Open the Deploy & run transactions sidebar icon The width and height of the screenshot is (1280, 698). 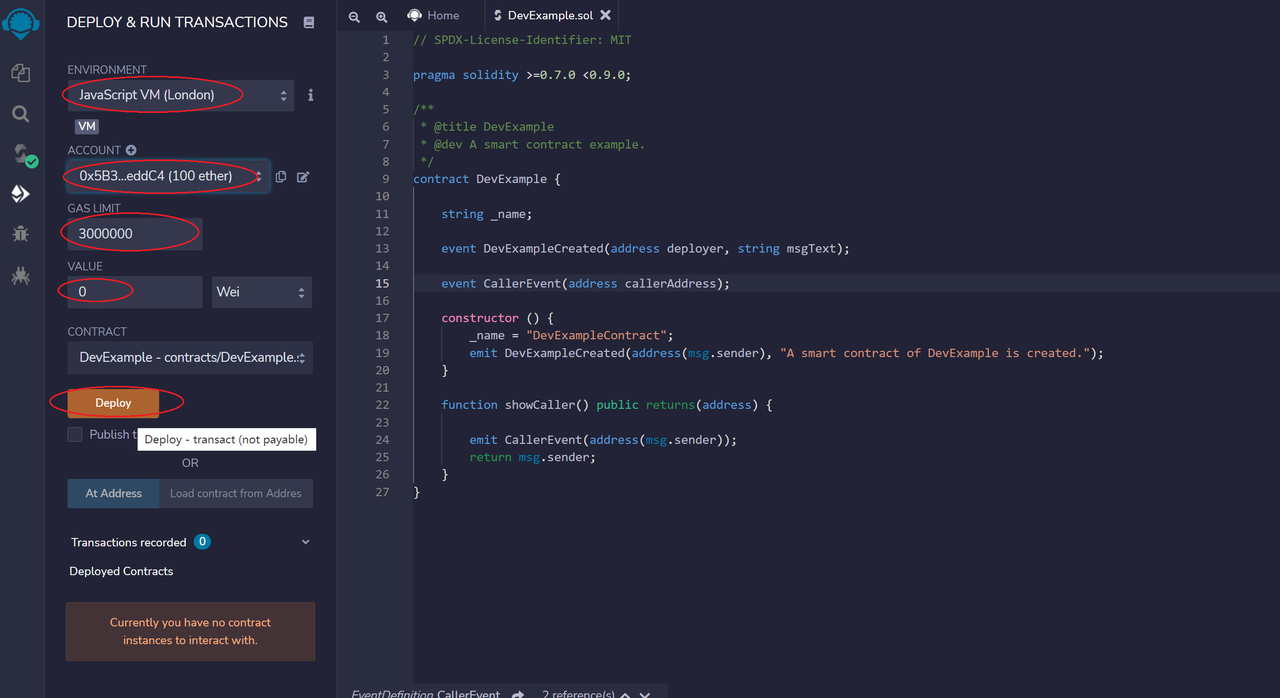click(20, 193)
